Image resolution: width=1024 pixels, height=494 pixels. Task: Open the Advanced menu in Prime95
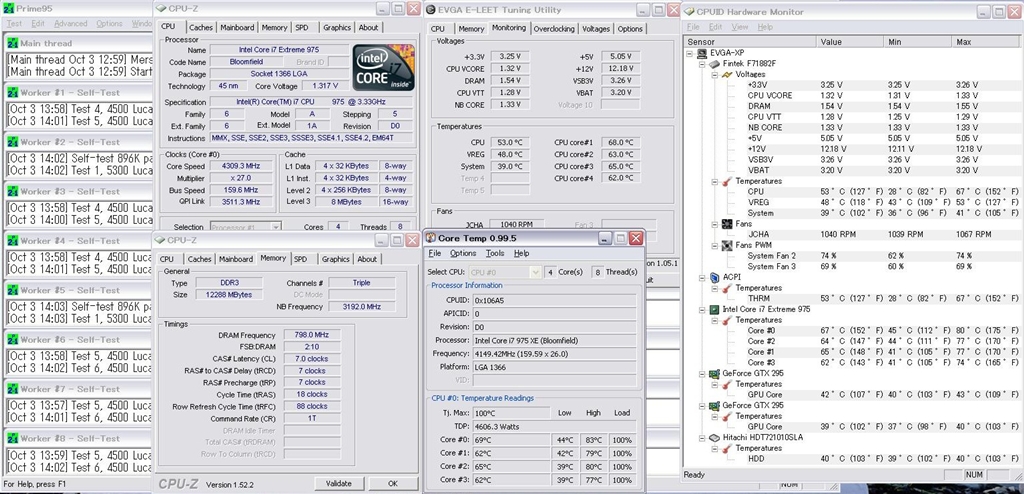tap(70, 23)
